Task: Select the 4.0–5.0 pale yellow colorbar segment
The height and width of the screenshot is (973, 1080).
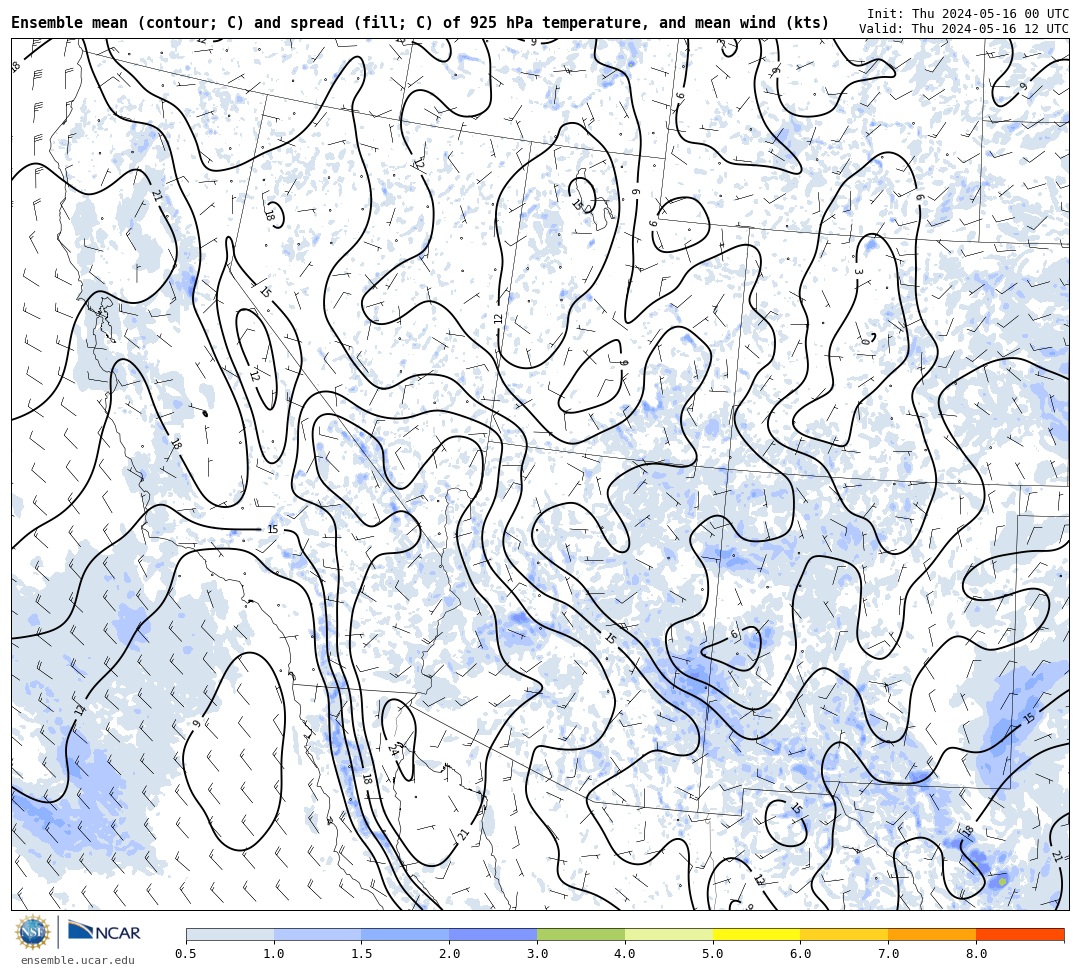Action: click(x=669, y=934)
